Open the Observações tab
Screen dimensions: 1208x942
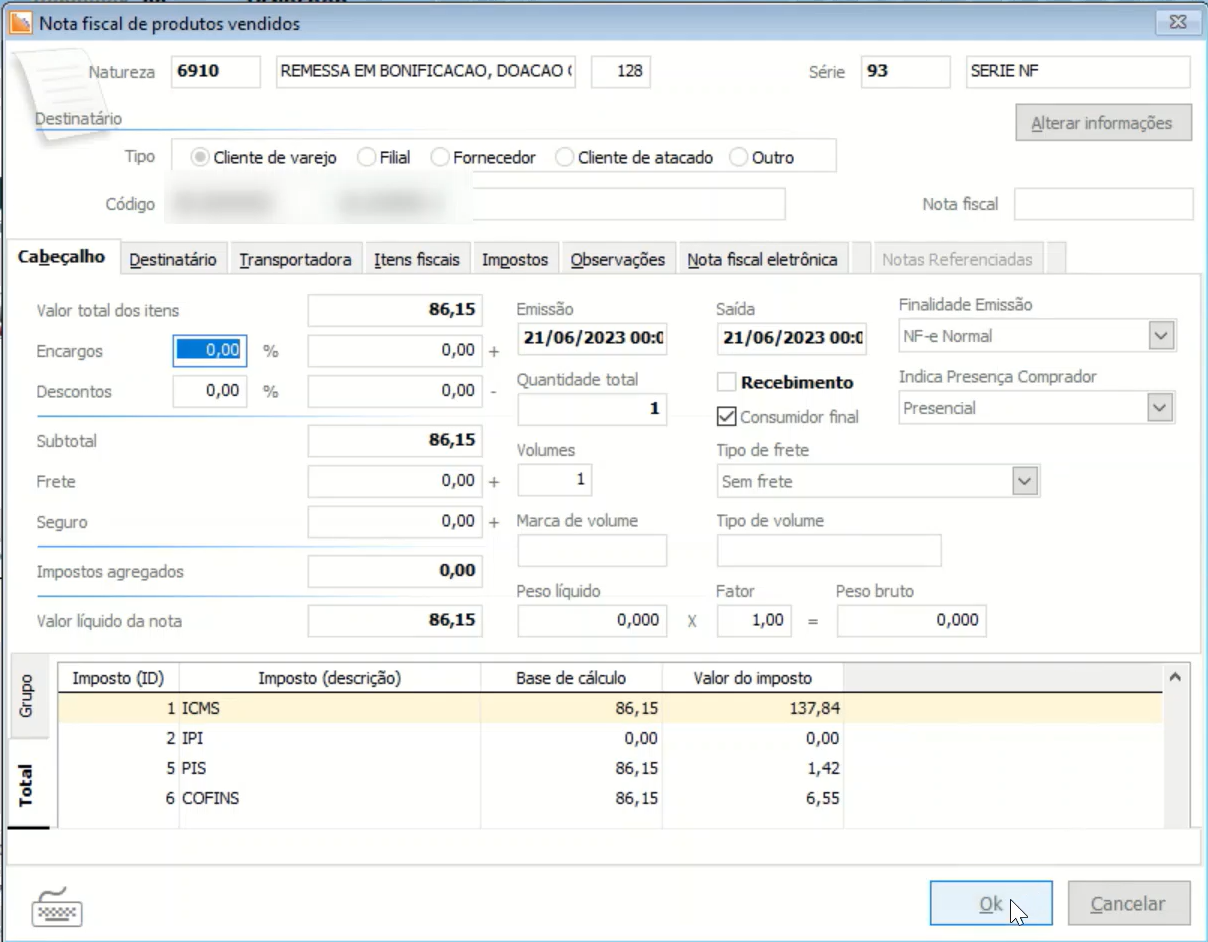coord(618,260)
